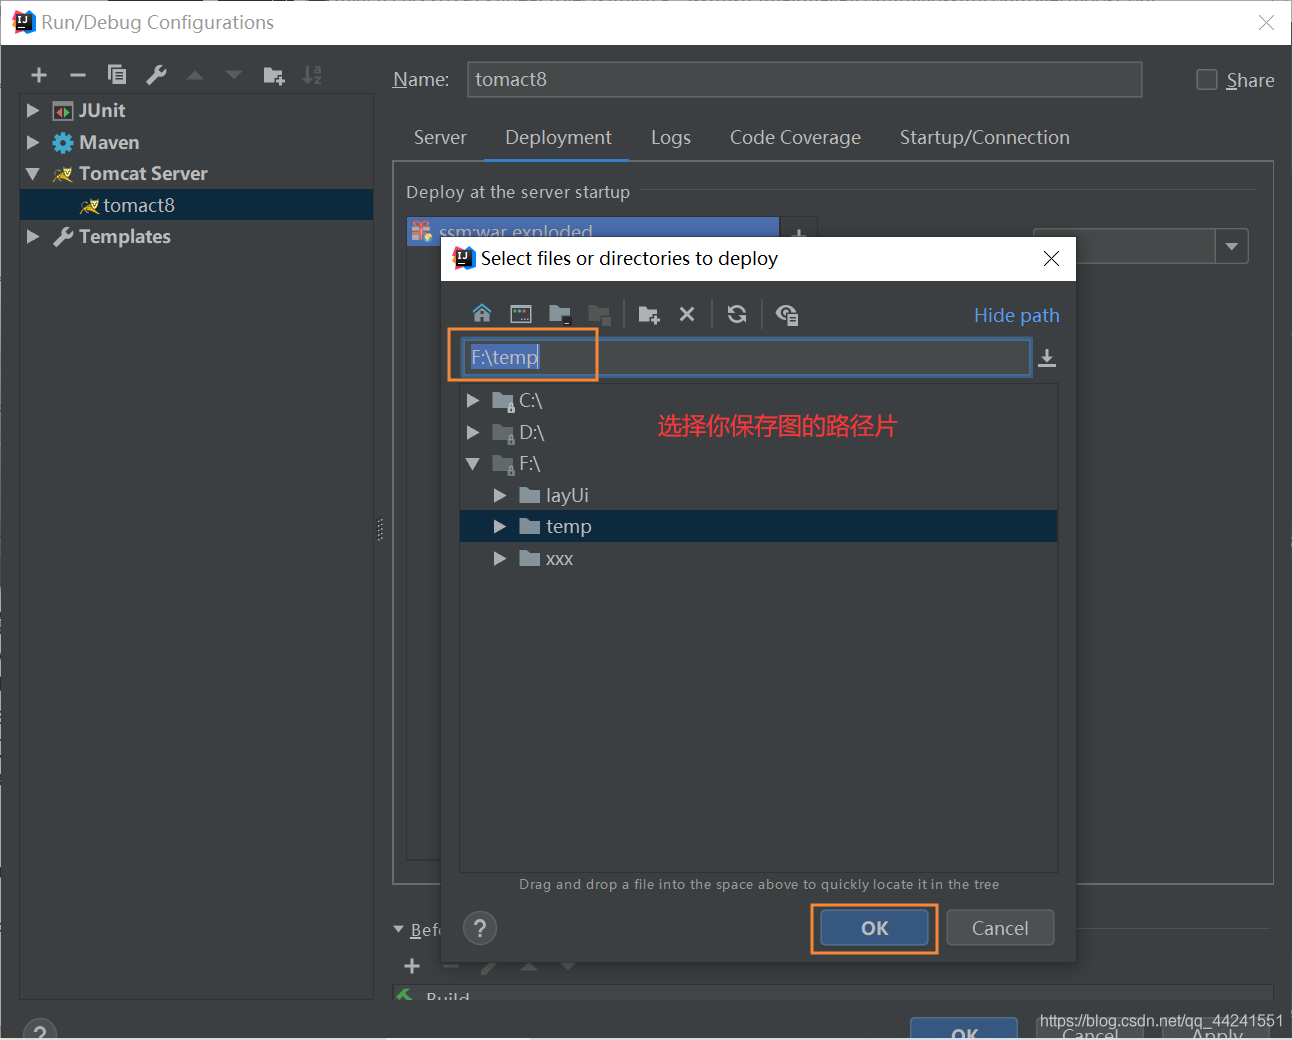Select the D:\ drive row
This screenshot has width=1292, height=1040.
tap(758, 432)
